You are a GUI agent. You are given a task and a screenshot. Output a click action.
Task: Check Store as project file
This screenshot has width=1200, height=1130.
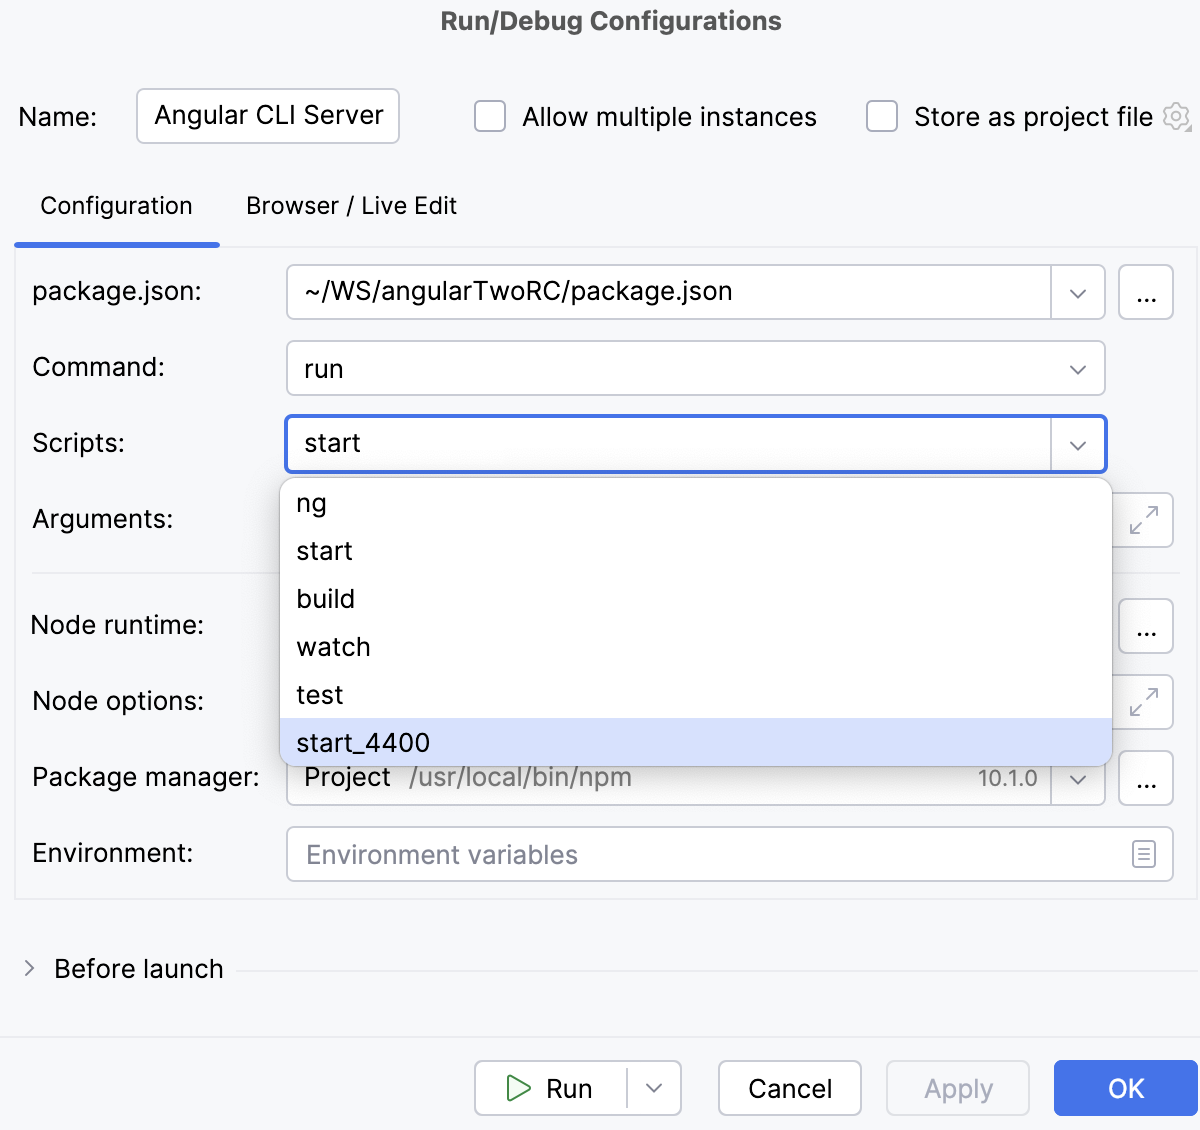pyautogui.click(x=881, y=116)
